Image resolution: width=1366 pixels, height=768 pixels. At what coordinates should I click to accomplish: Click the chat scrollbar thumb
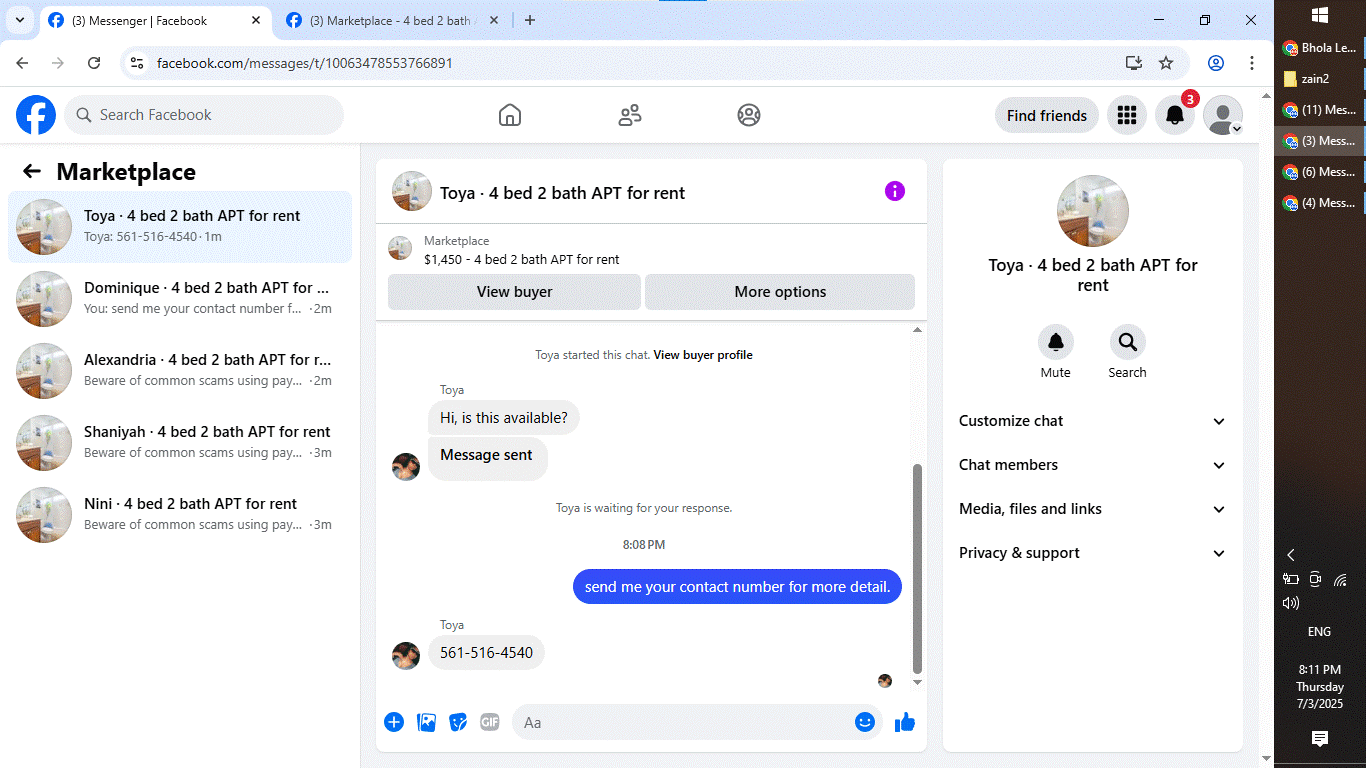pos(917,569)
